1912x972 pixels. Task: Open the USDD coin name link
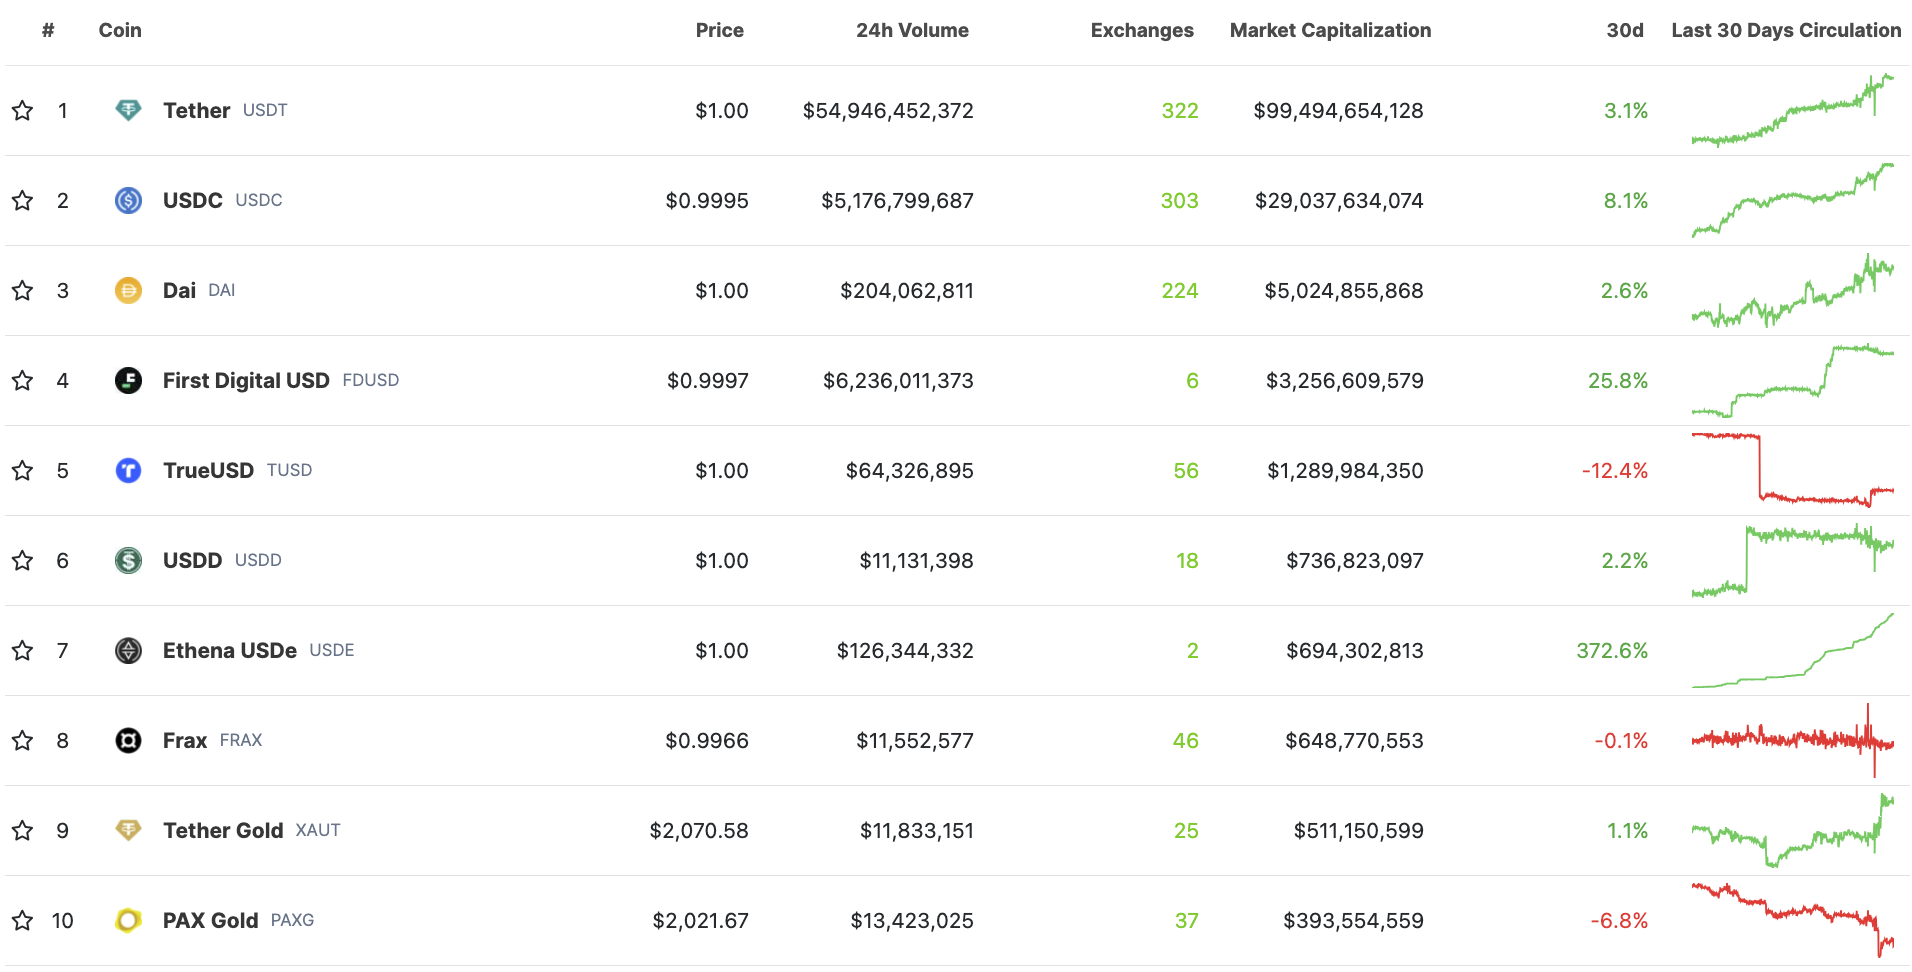click(192, 560)
